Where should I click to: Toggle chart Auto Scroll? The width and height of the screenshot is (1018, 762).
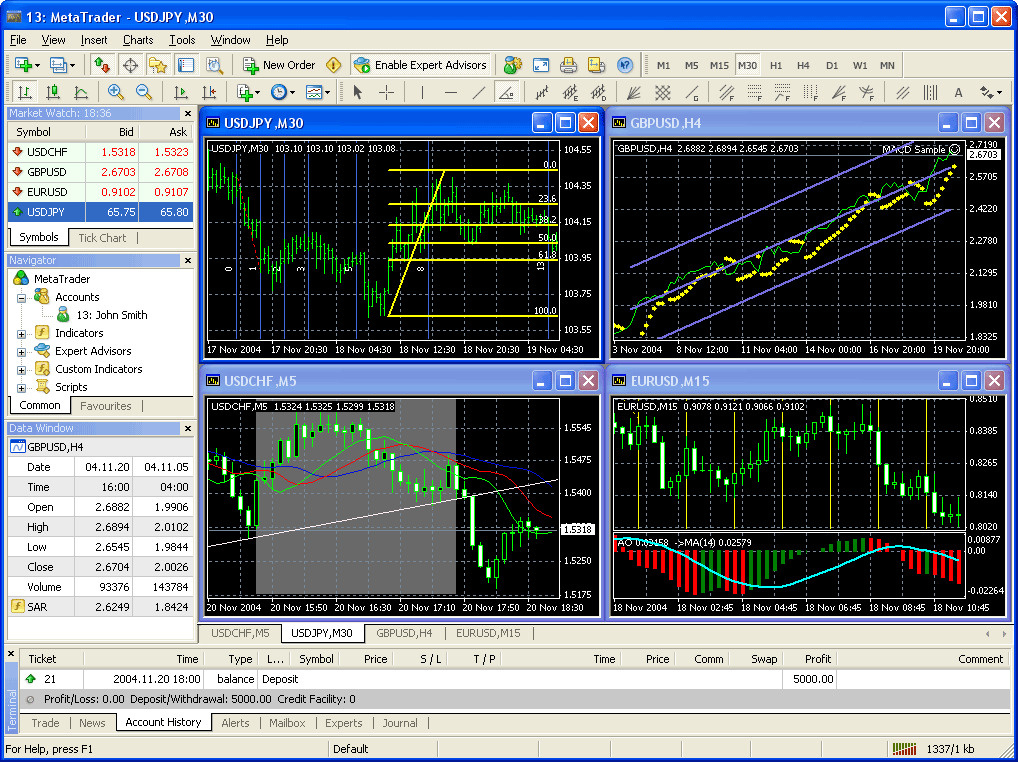pos(183,92)
